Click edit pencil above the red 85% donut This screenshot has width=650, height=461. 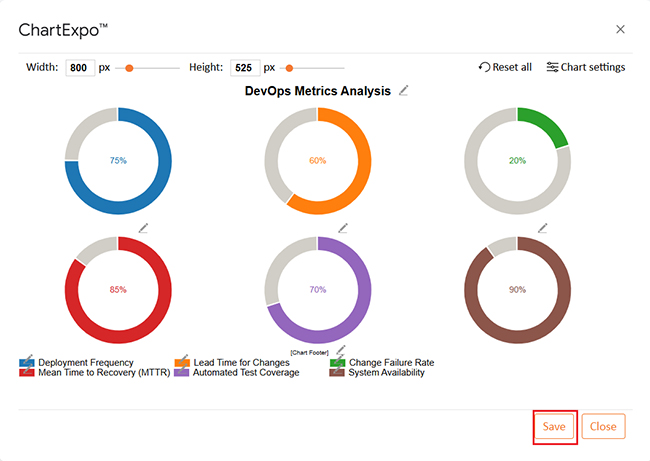[x=143, y=228]
